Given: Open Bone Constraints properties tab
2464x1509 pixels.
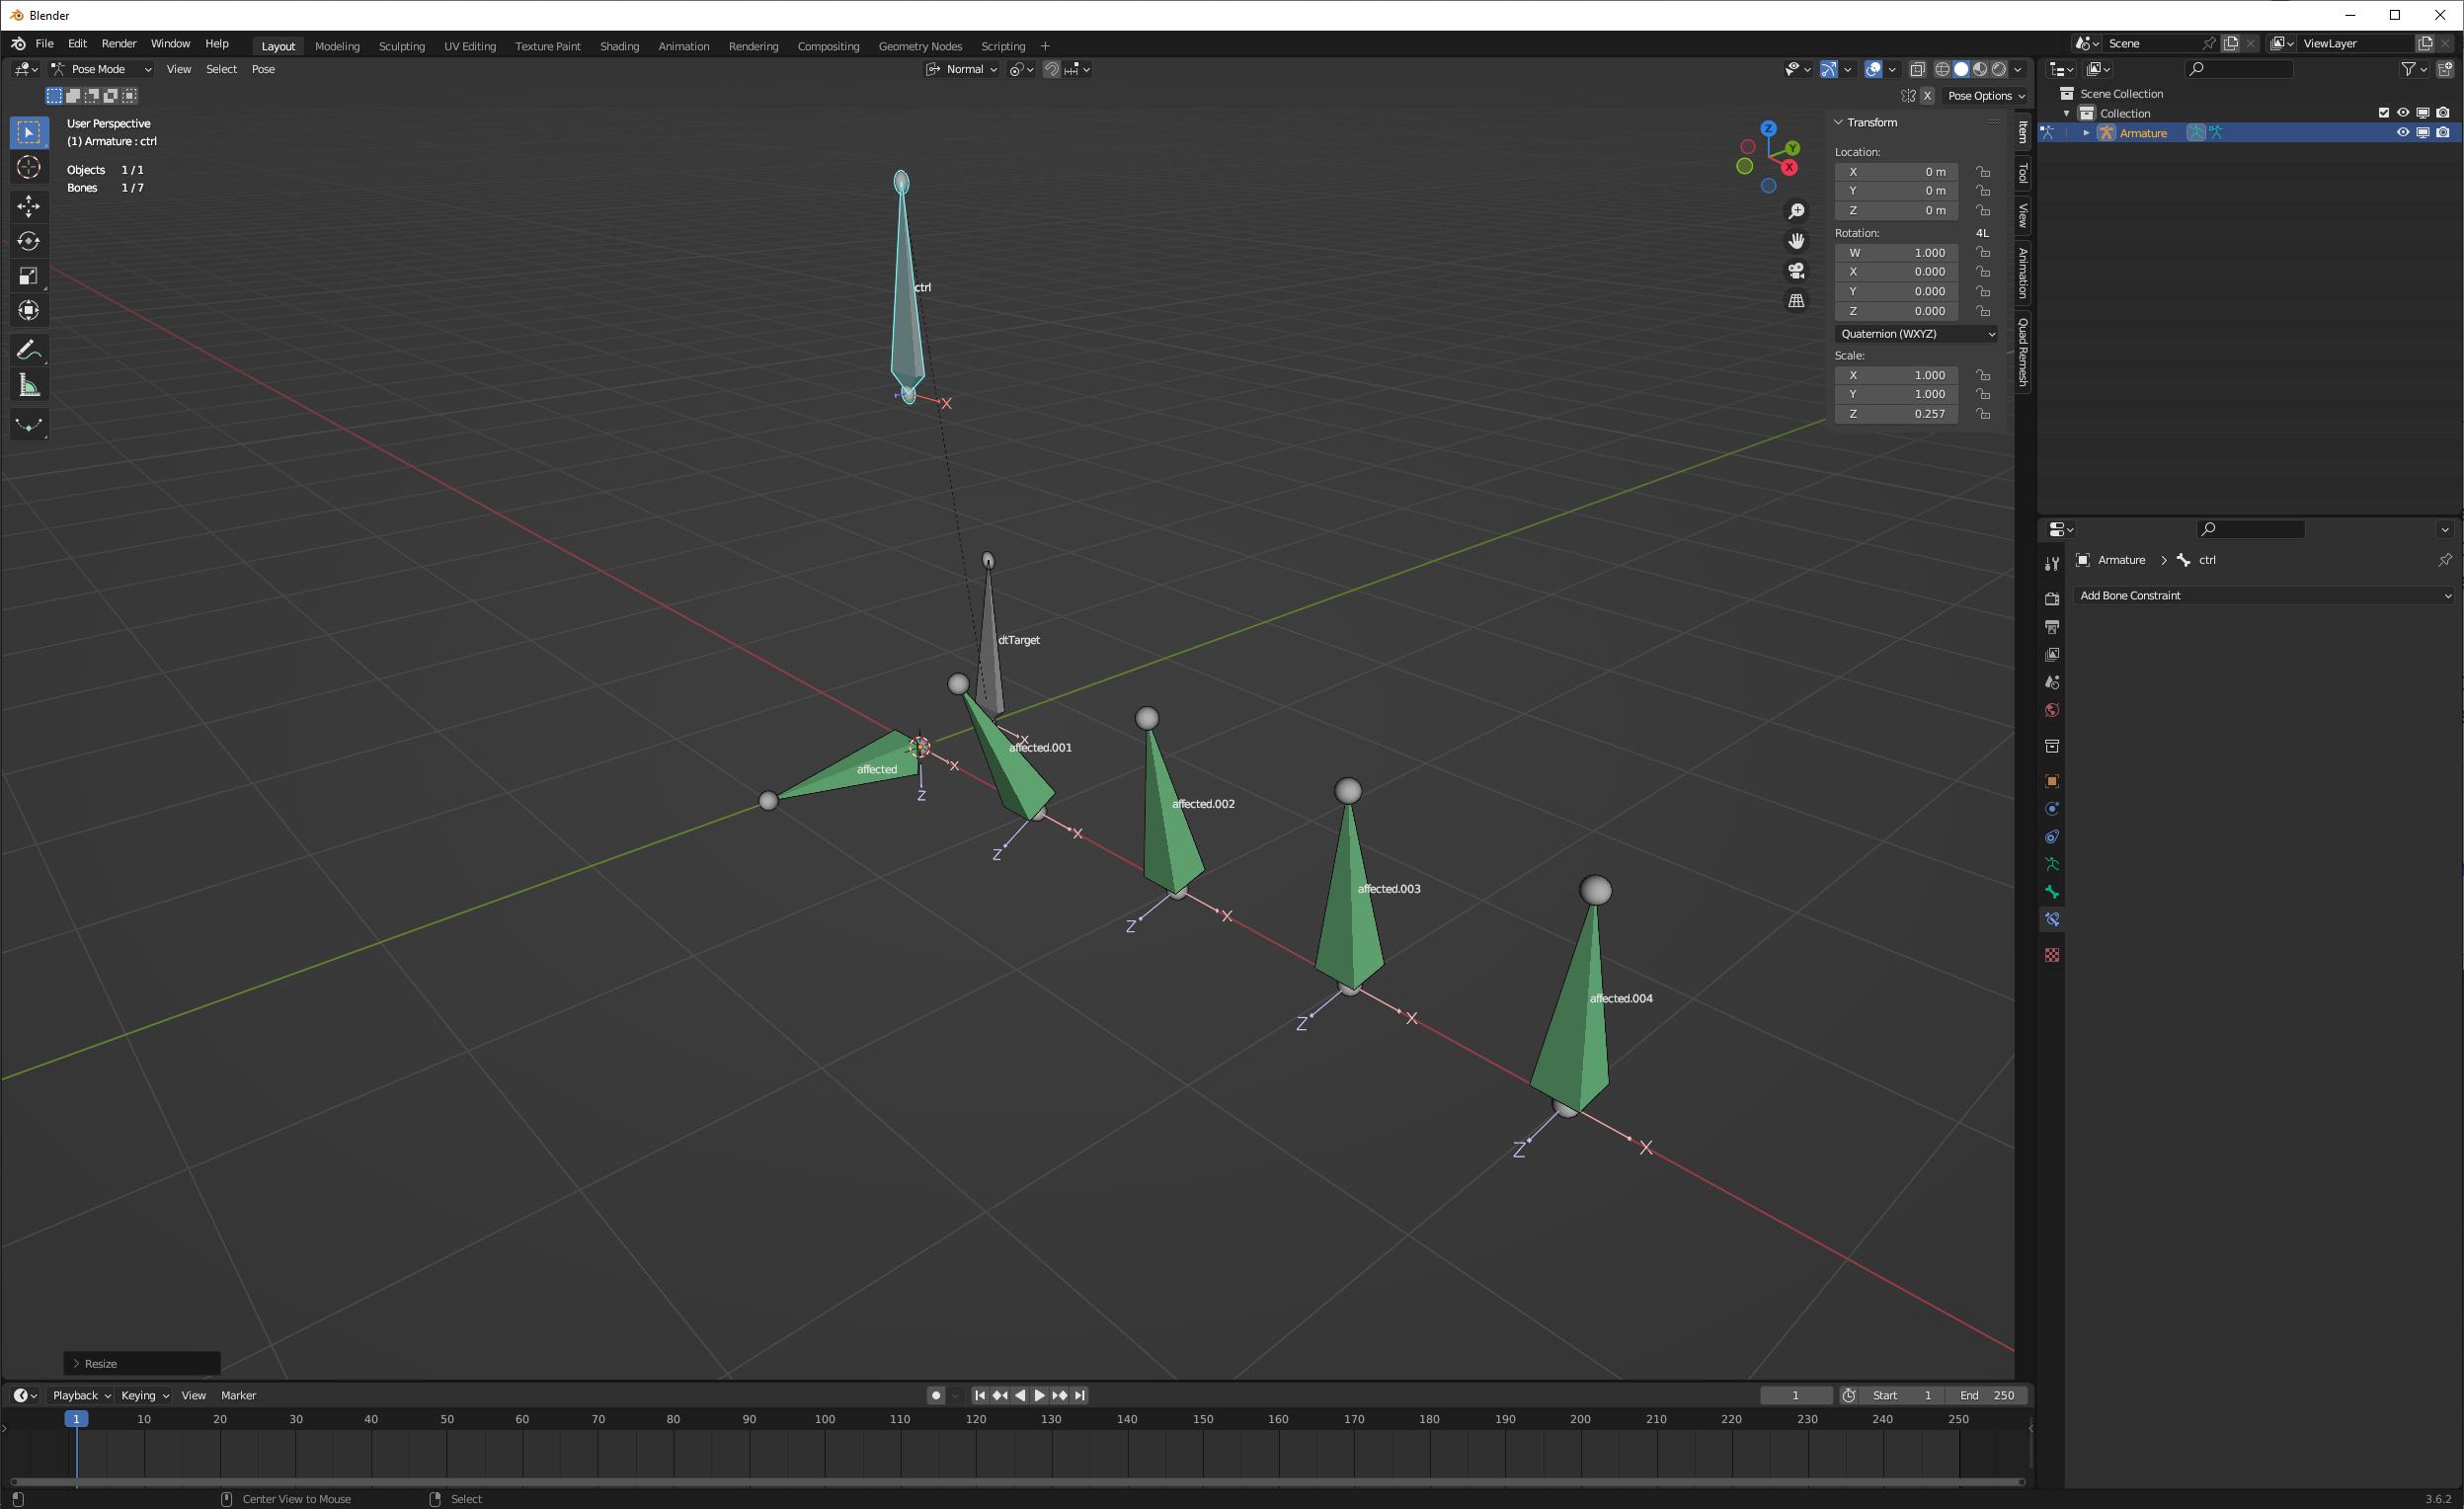Looking at the screenshot, I should (2052, 920).
